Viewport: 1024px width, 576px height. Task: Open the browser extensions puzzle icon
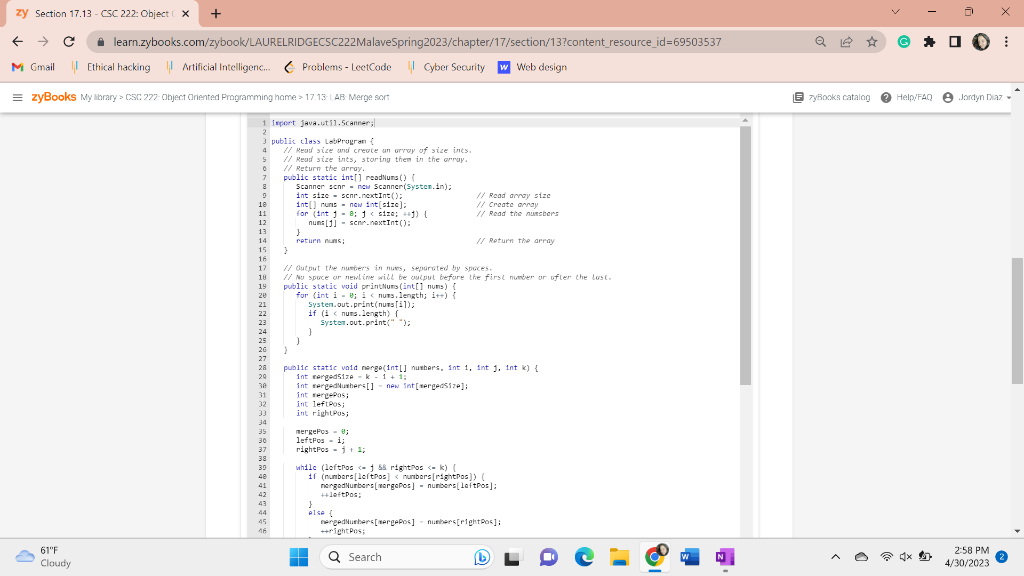point(930,43)
